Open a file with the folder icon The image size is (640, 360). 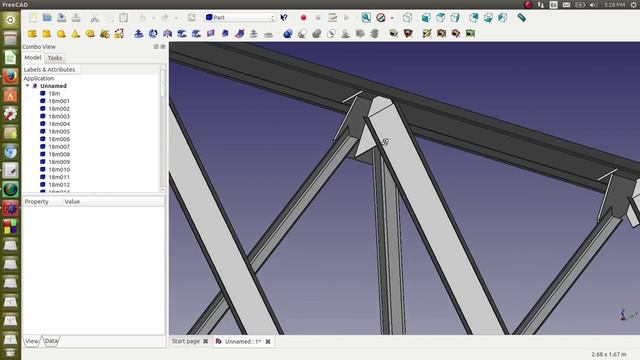pyautogui.click(x=47, y=18)
